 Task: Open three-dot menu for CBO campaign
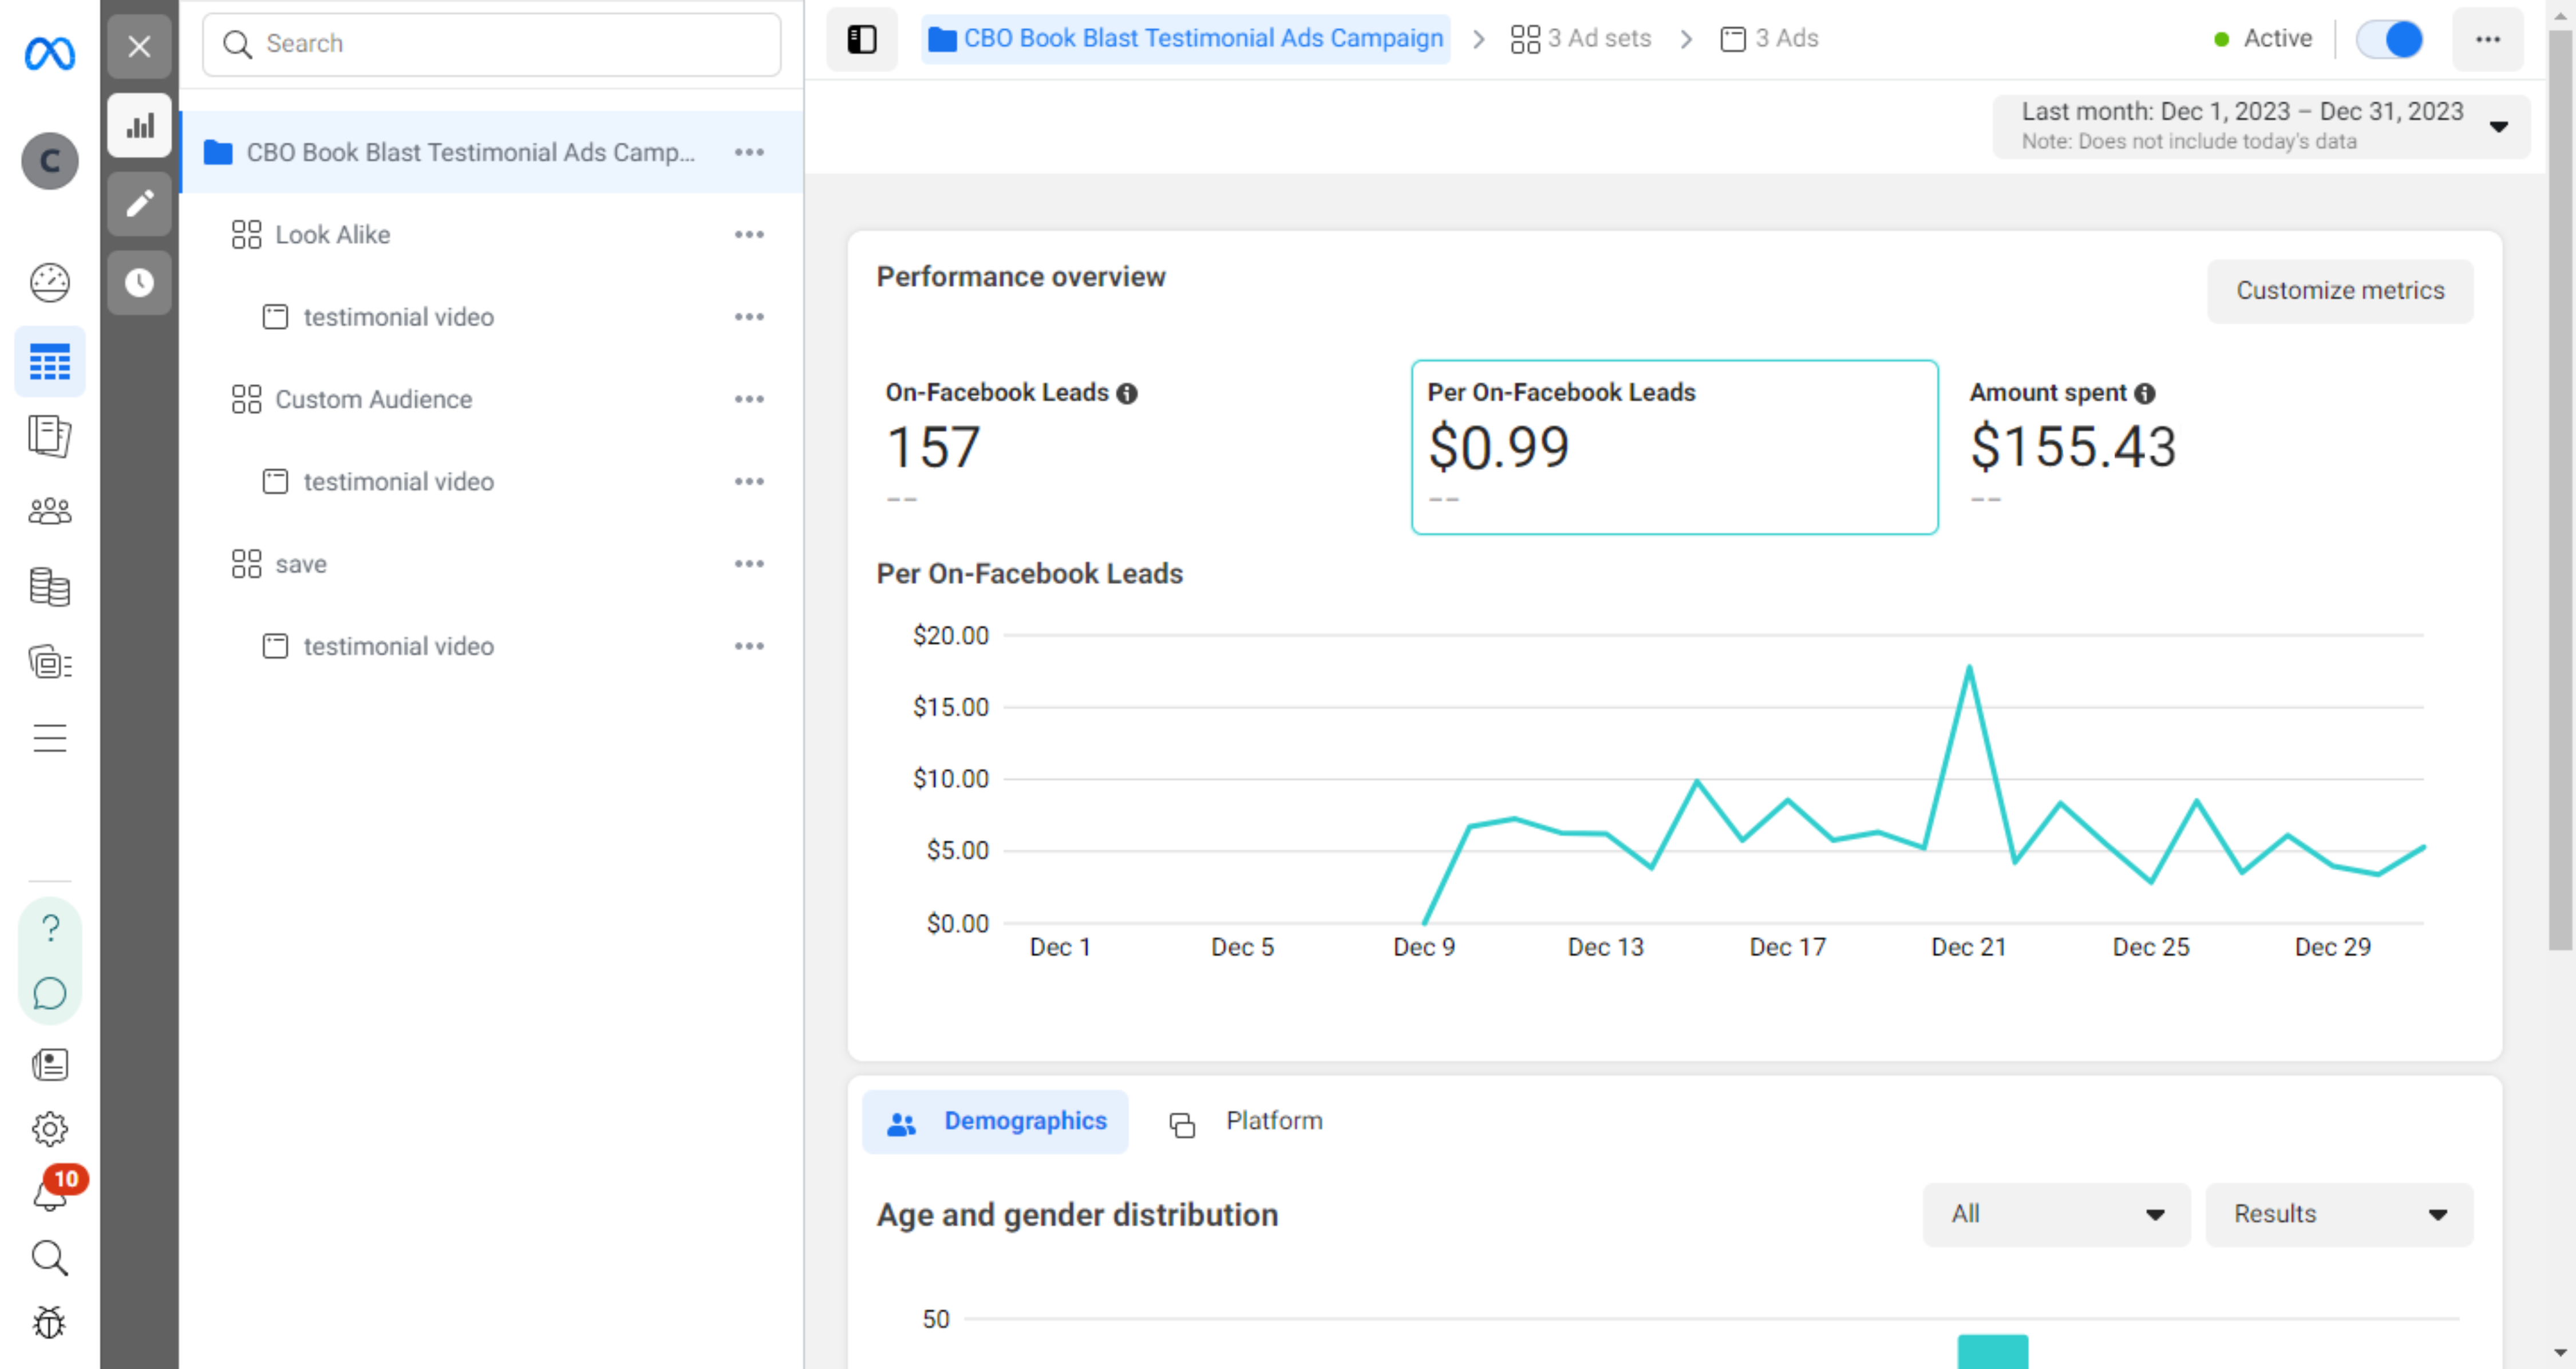coord(751,152)
